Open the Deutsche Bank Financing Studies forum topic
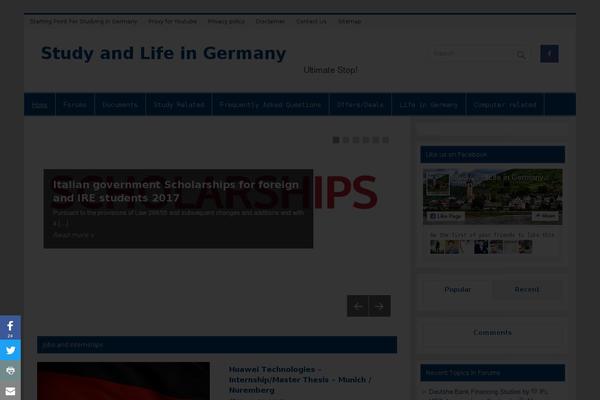Viewport: 600px width, 400px height. coord(488,392)
